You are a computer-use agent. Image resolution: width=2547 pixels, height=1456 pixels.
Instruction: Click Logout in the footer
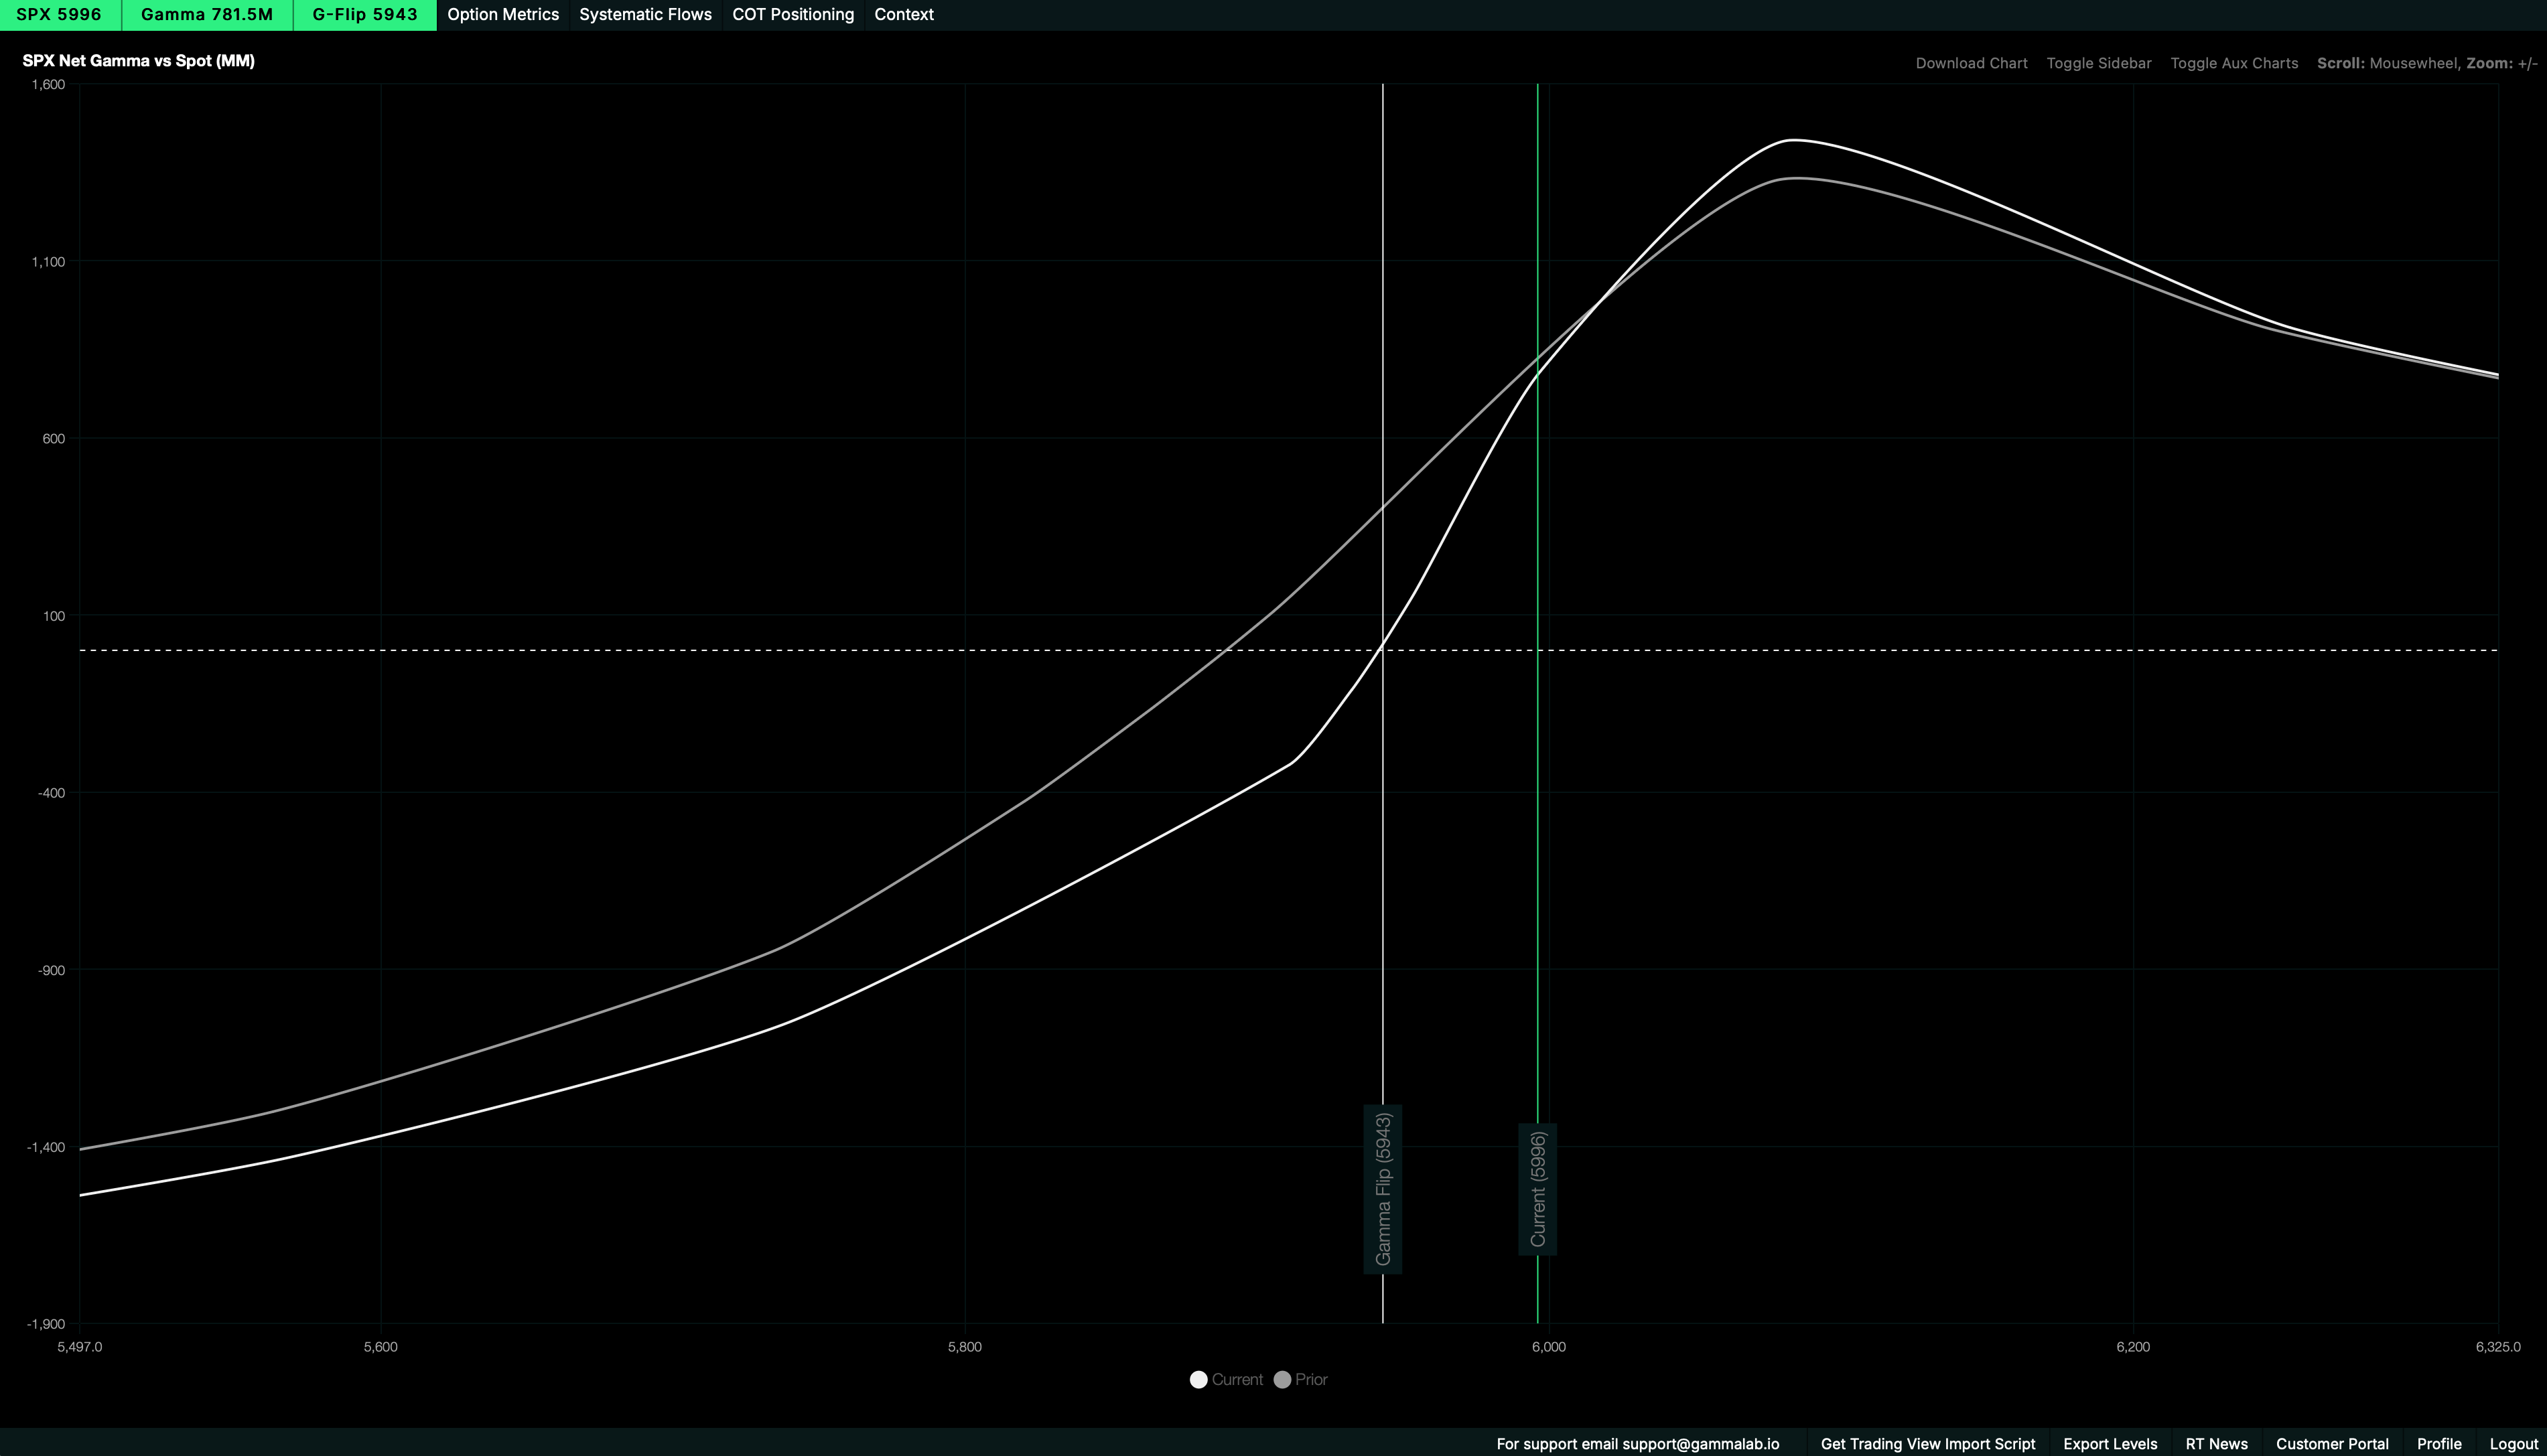pyautogui.click(x=2514, y=1444)
